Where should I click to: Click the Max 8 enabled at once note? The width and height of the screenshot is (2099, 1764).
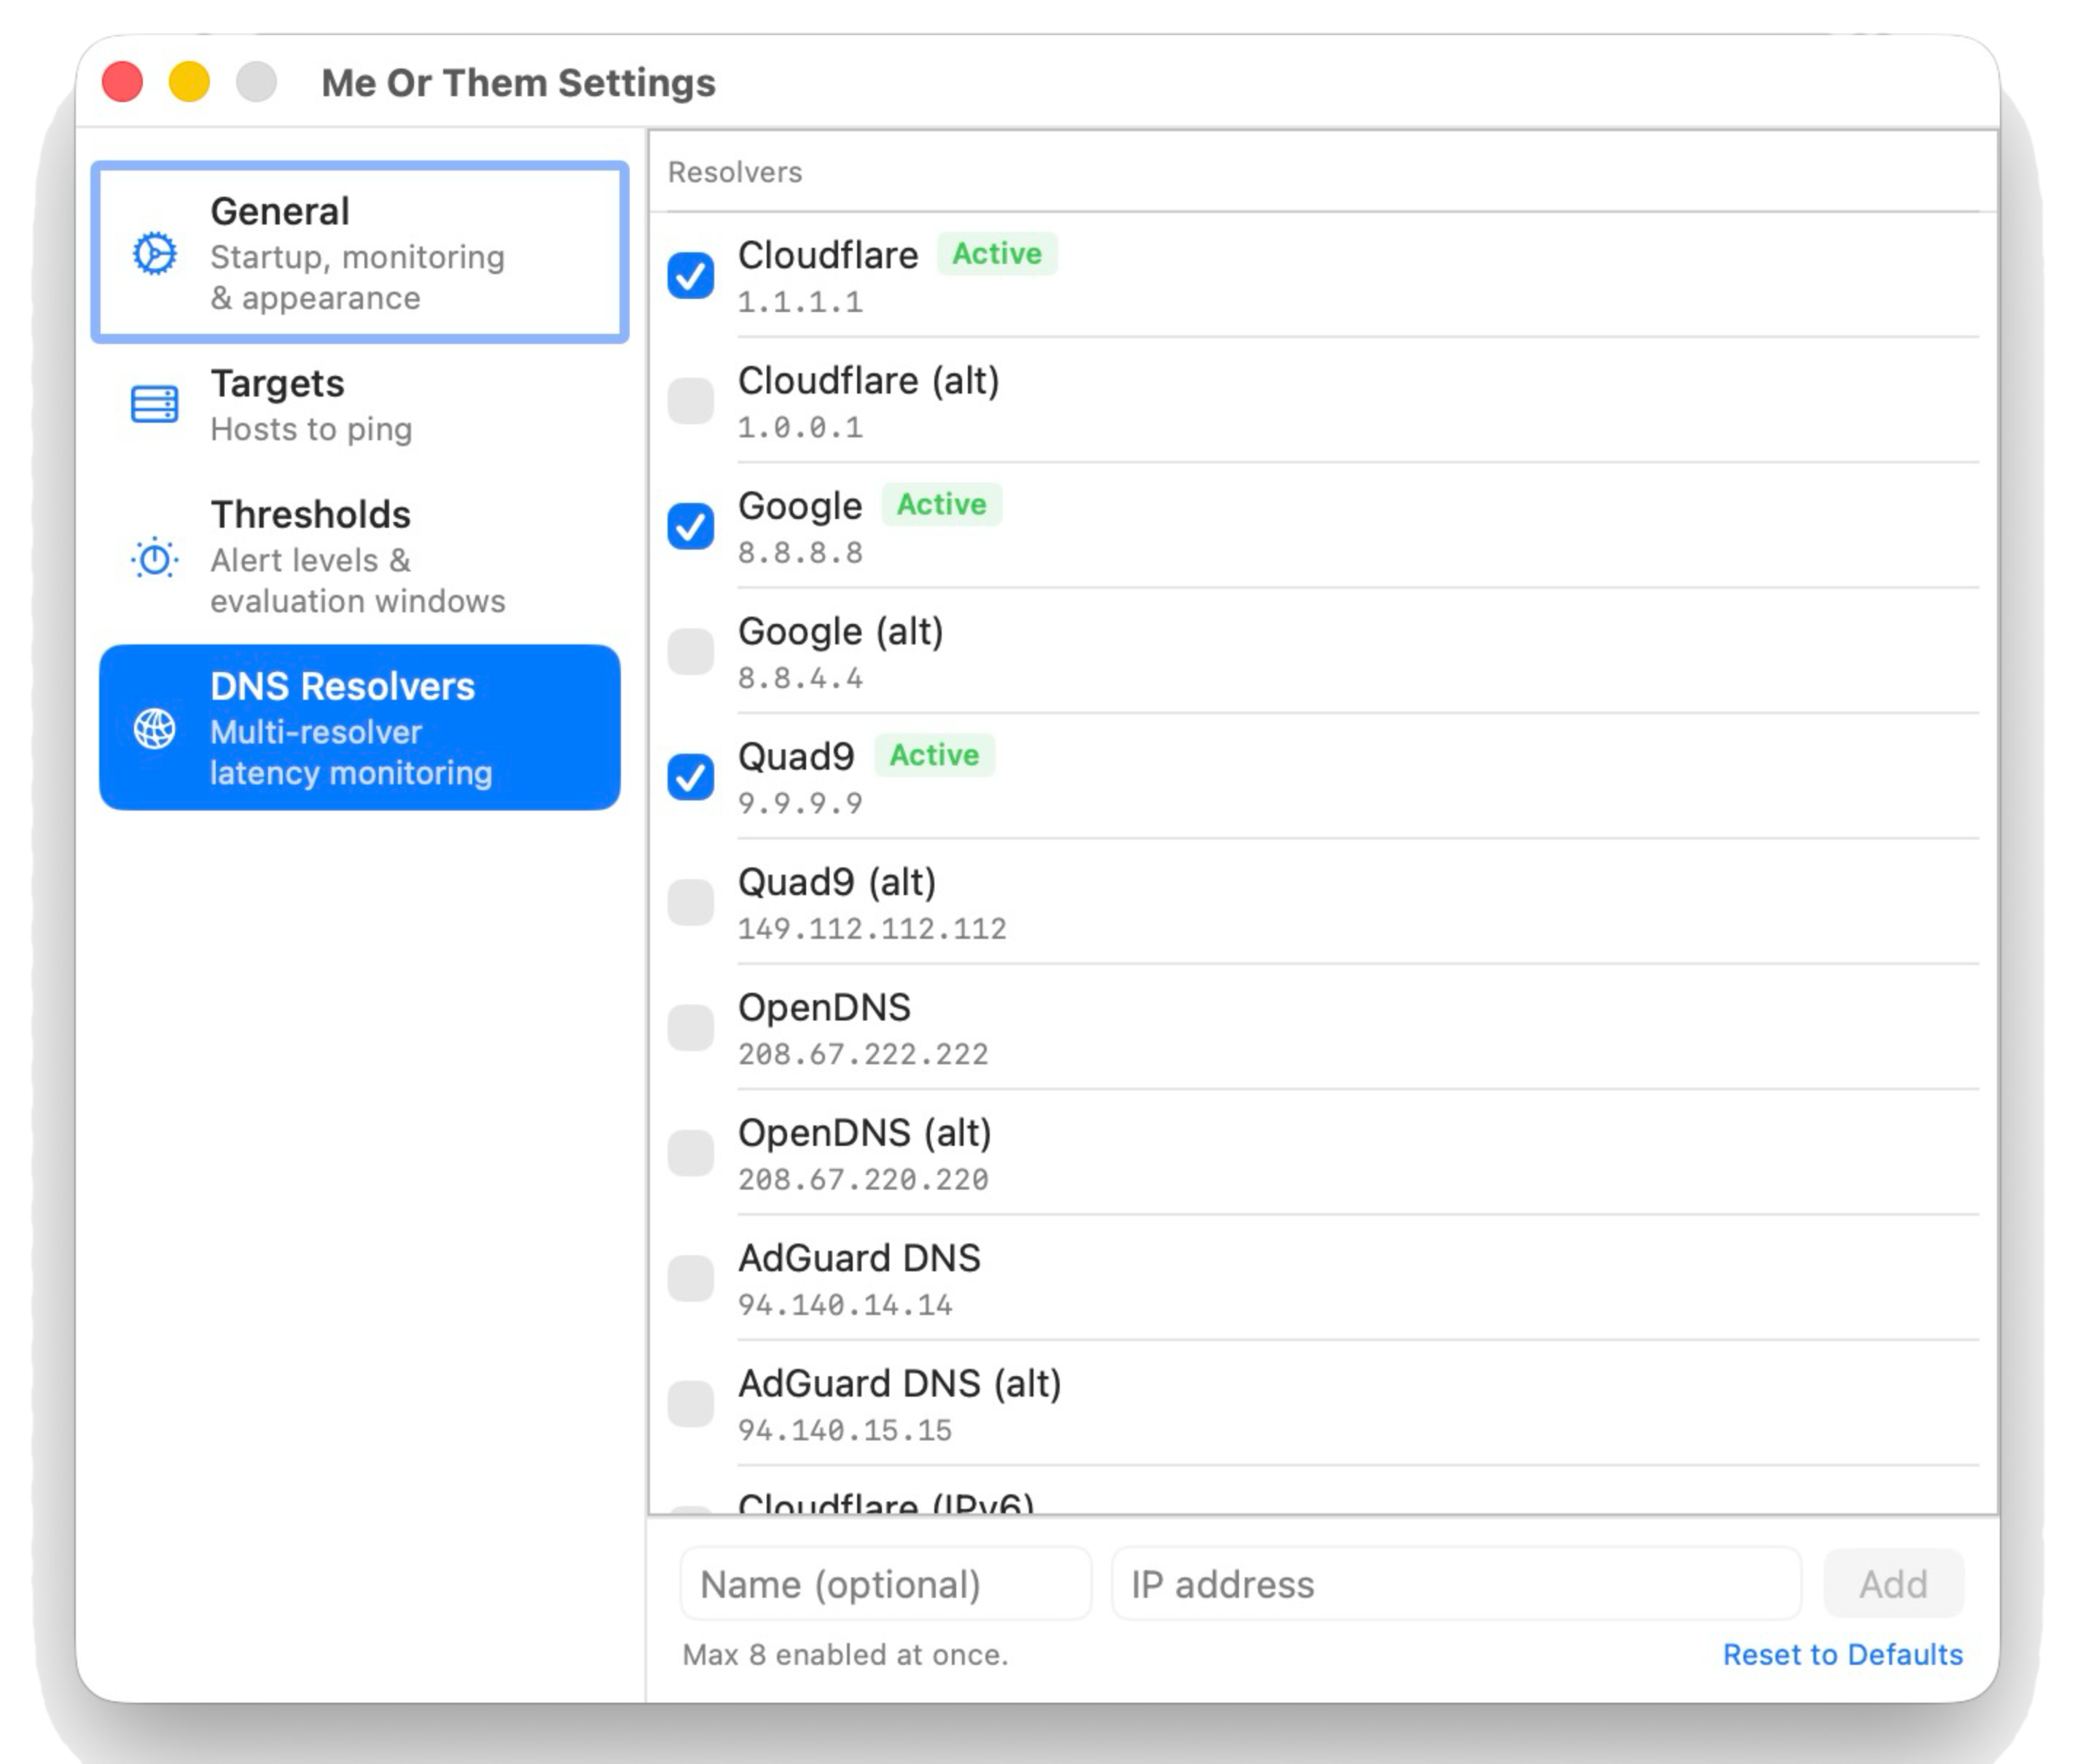pos(845,1655)
